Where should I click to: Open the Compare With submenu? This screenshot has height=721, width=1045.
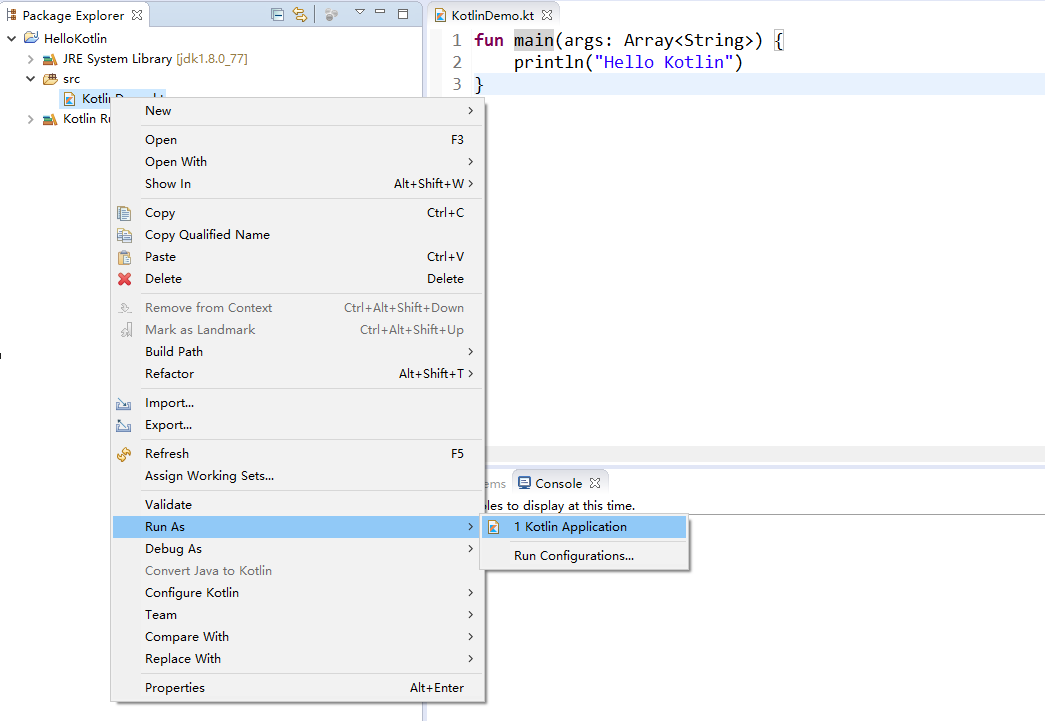[297, 637]
